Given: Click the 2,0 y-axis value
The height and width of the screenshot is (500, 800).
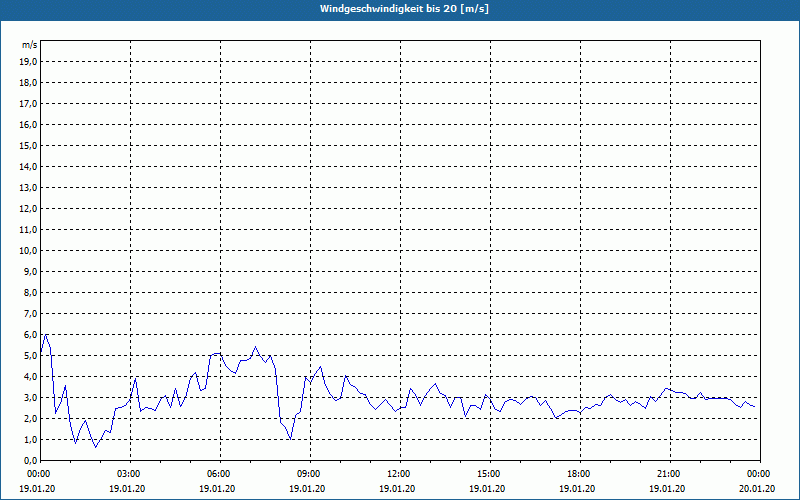Looking at the screenshot, I should click(30, 418).
